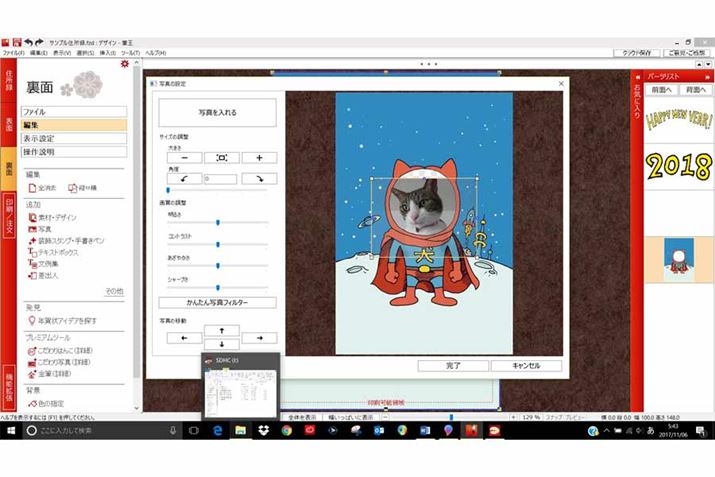Open the 挿入 menu in the menu bar
Screen dimensions: 715x477
[x=108, y=53]
